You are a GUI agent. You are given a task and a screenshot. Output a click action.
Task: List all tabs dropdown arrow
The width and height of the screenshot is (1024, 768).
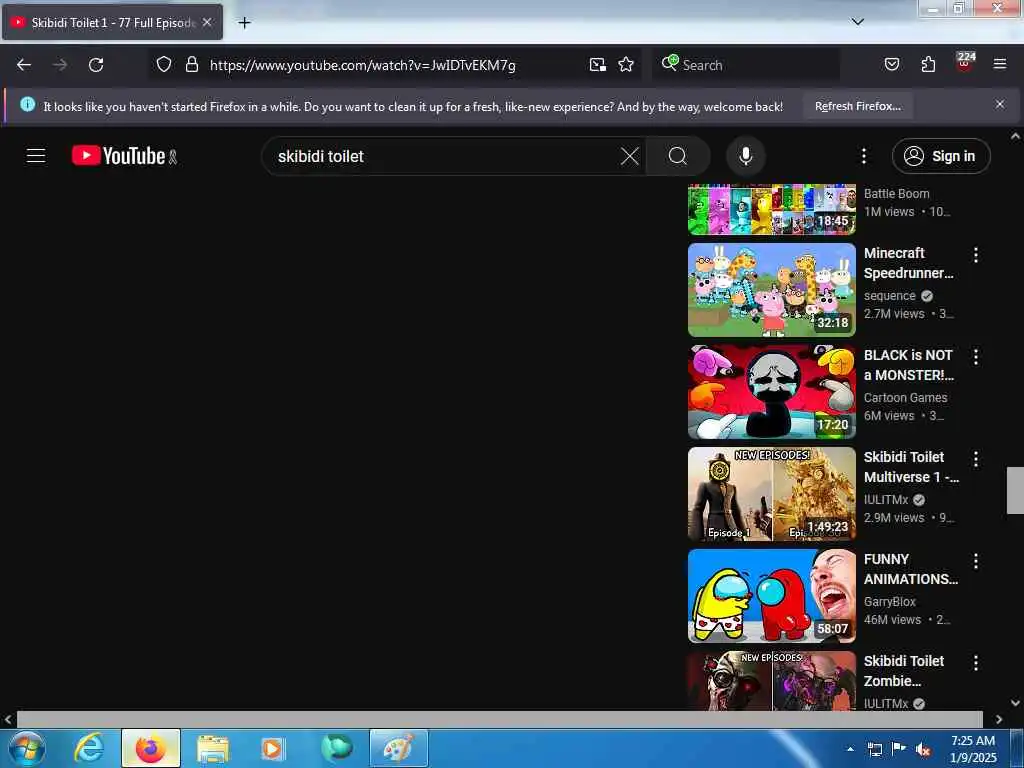point(857,22)
